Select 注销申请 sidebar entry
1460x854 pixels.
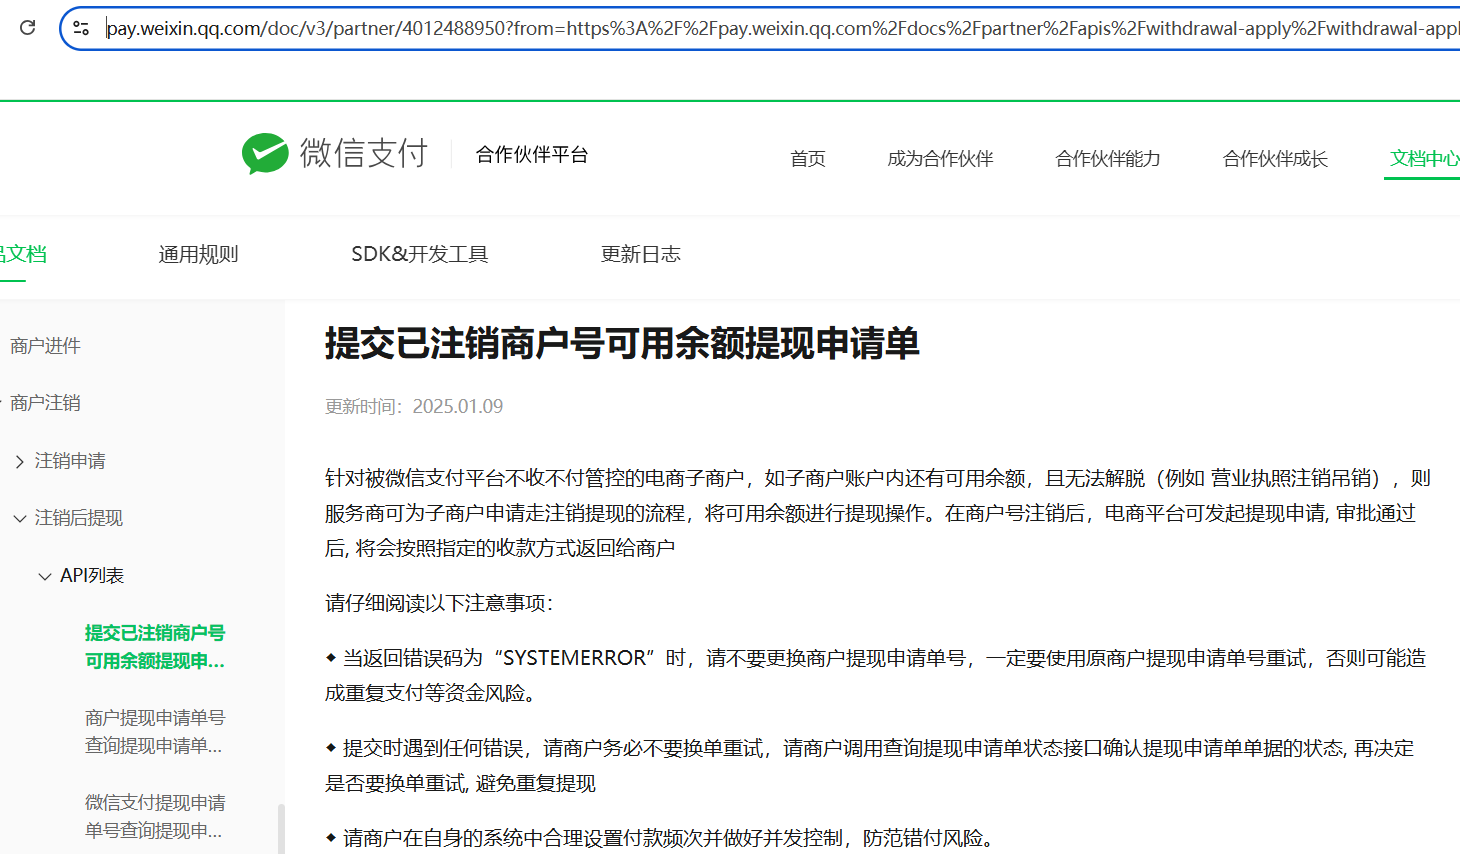pos(70,461)
